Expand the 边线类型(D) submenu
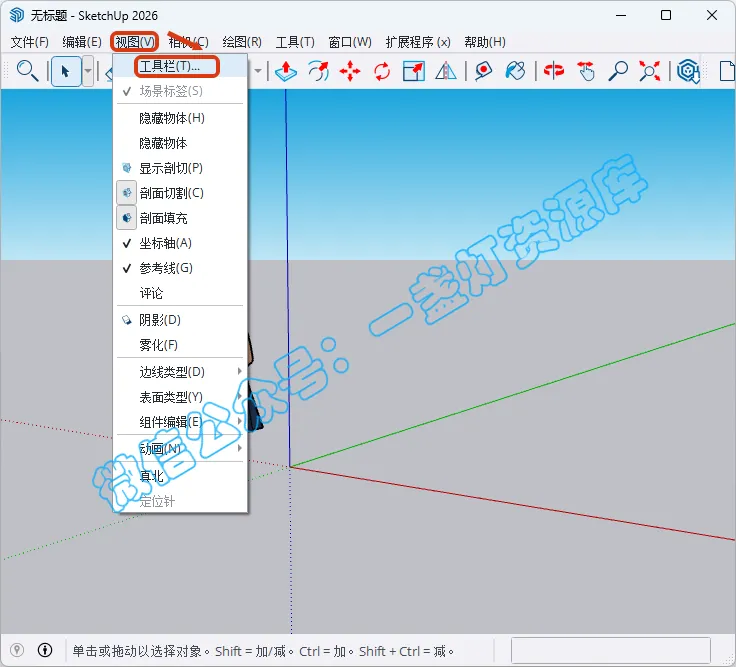Viewport: 736px width, 667px height. tap(180, 372)
